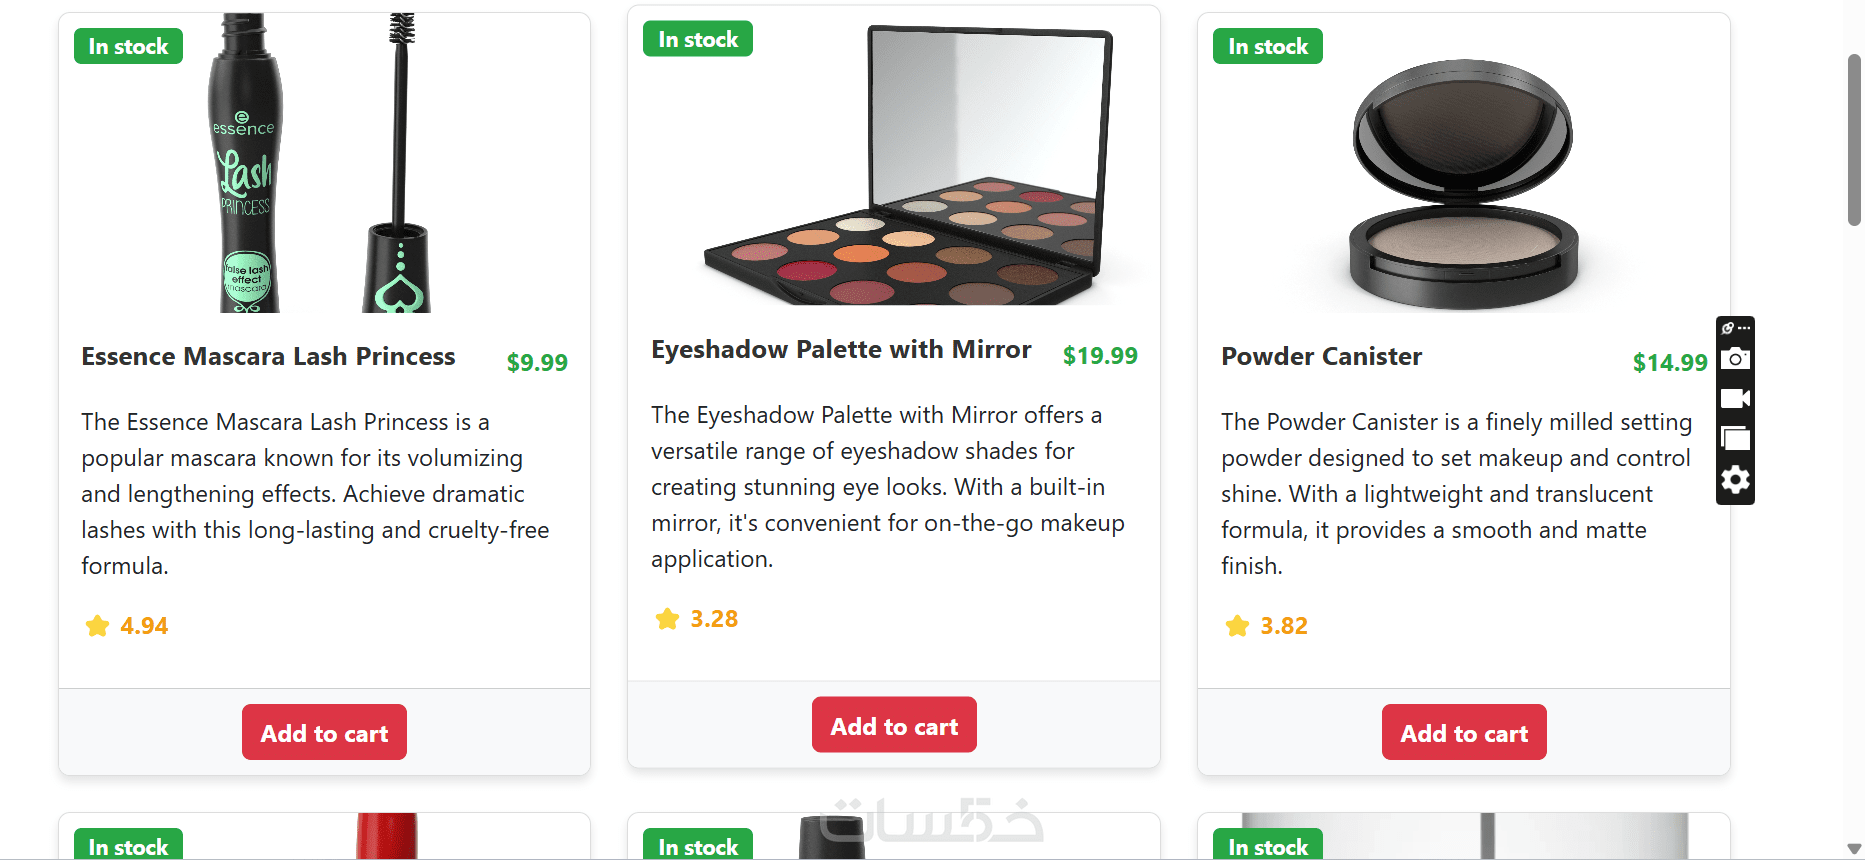Screen dimensions: 1865x860
Task: Add Powder Canister to cart
Action: [x=1464, y=733]
